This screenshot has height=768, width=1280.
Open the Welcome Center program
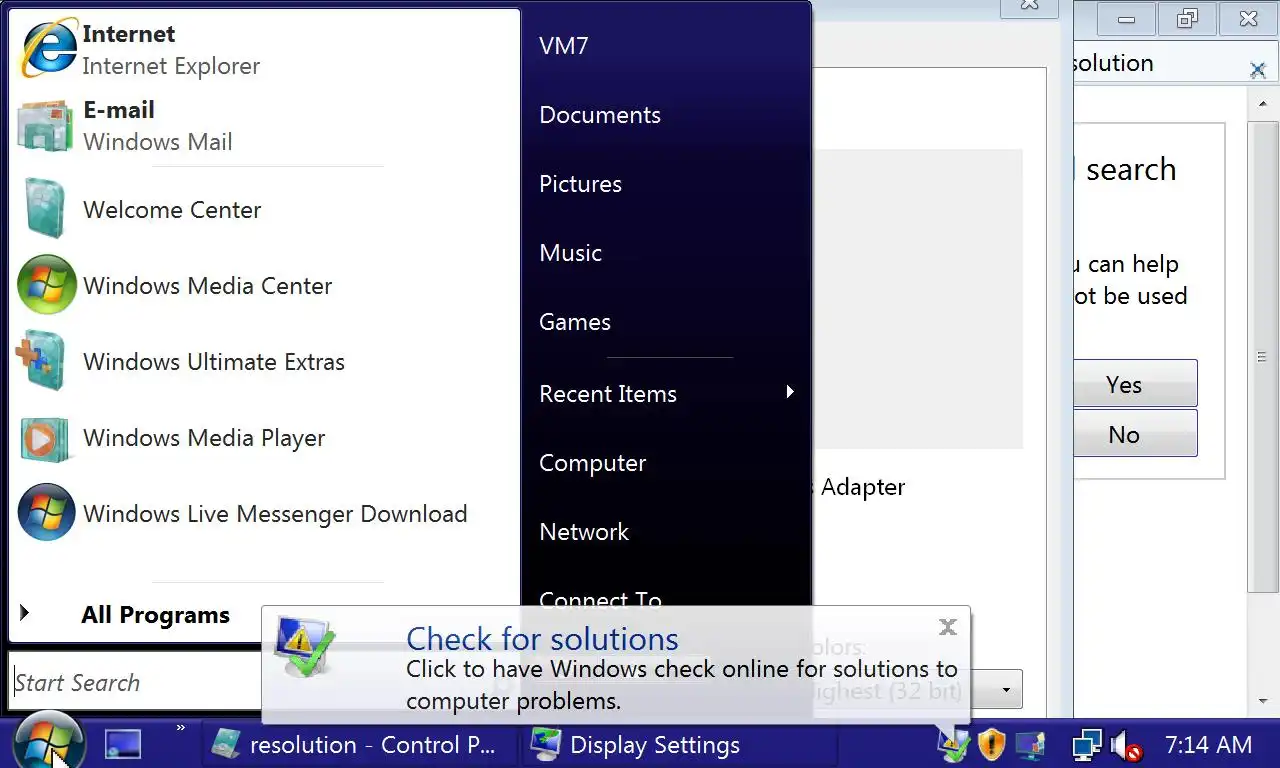(x=265, y=209)
